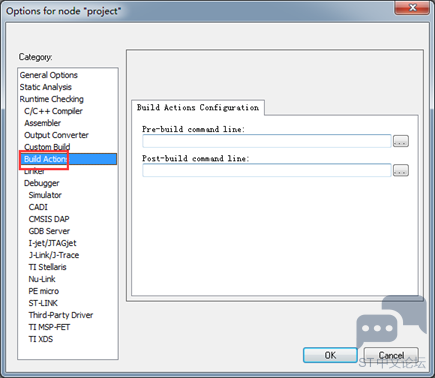Browse for pre-build command
This screenshot has height=378, width=435.
coord(401,141)
